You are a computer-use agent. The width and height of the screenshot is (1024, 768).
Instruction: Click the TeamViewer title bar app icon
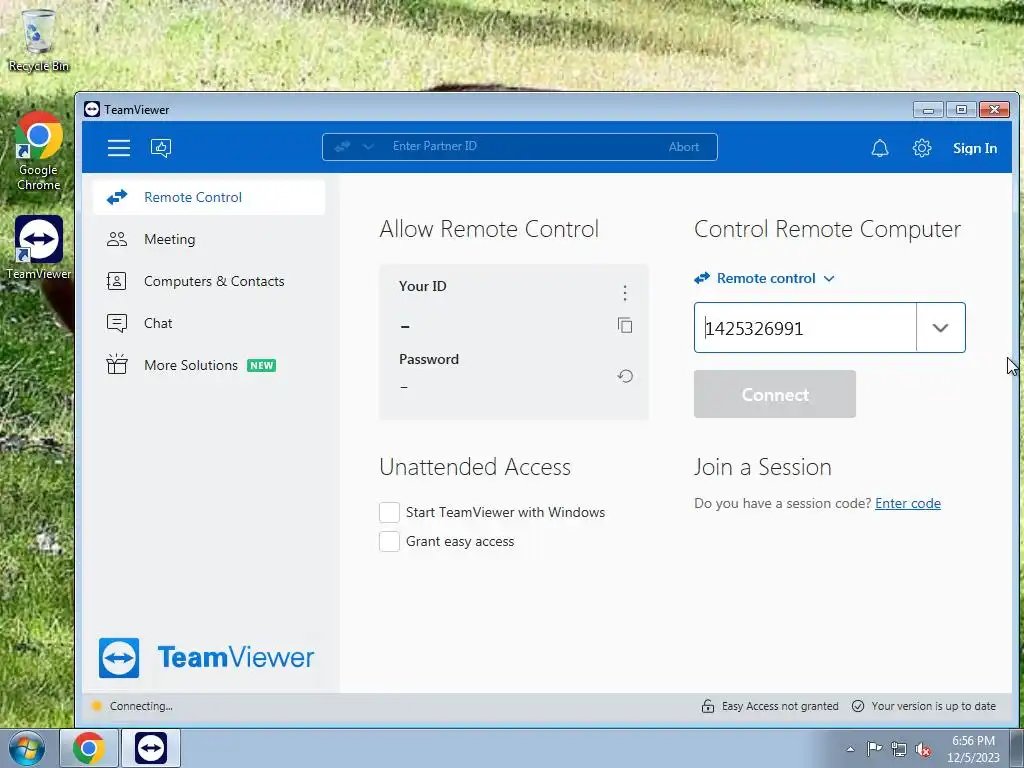pos(92,109)
